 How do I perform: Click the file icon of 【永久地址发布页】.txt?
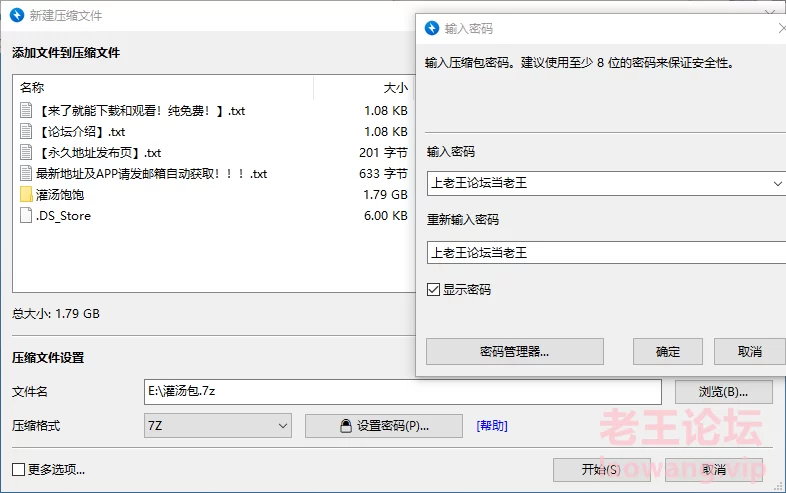point(26,152)
